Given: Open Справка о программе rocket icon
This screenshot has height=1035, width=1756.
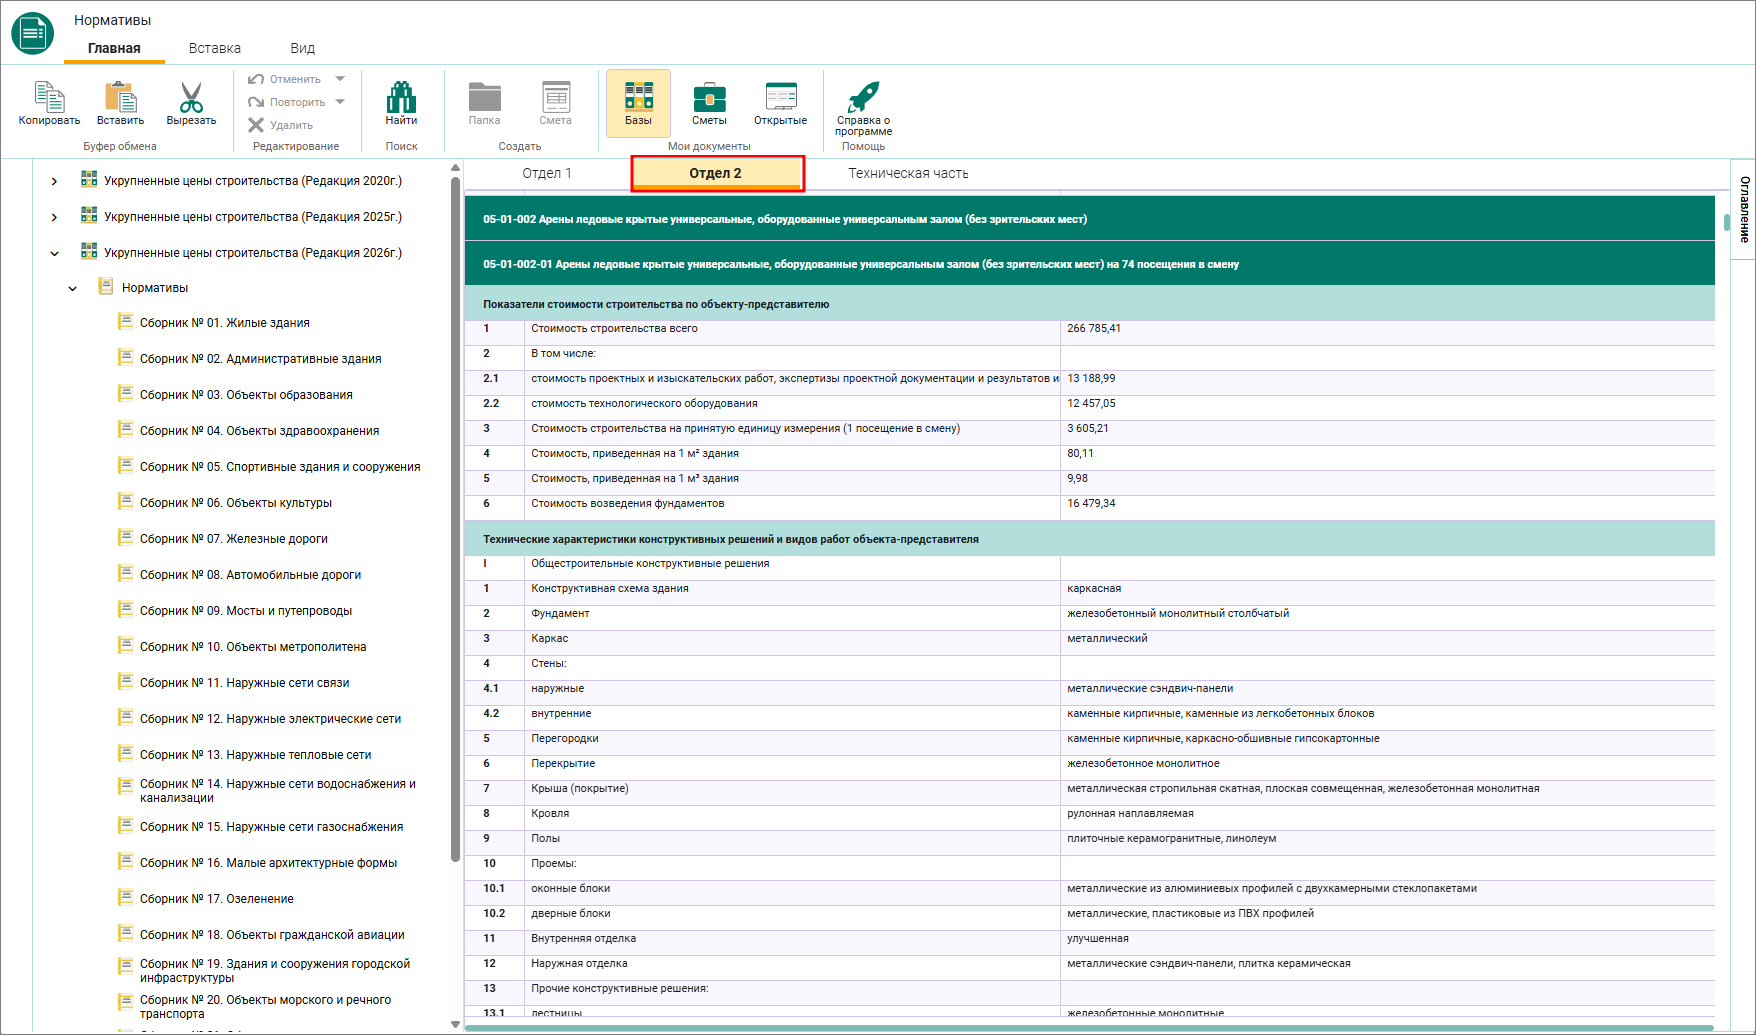Looking at the screenshot, I should tap(863, 97).
